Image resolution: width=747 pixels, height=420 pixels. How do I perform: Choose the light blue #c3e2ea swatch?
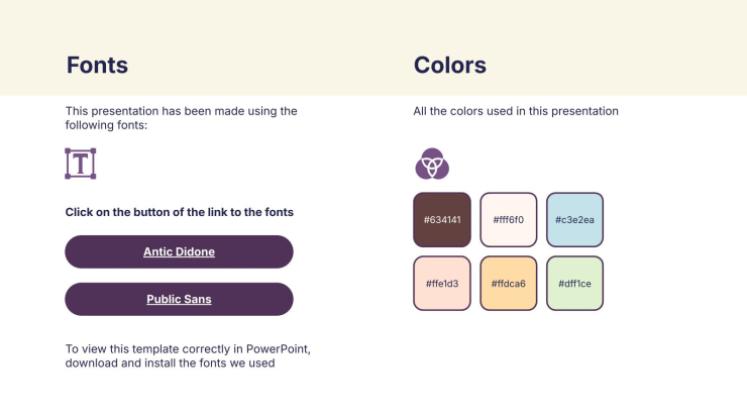click(x=574, y=219)
